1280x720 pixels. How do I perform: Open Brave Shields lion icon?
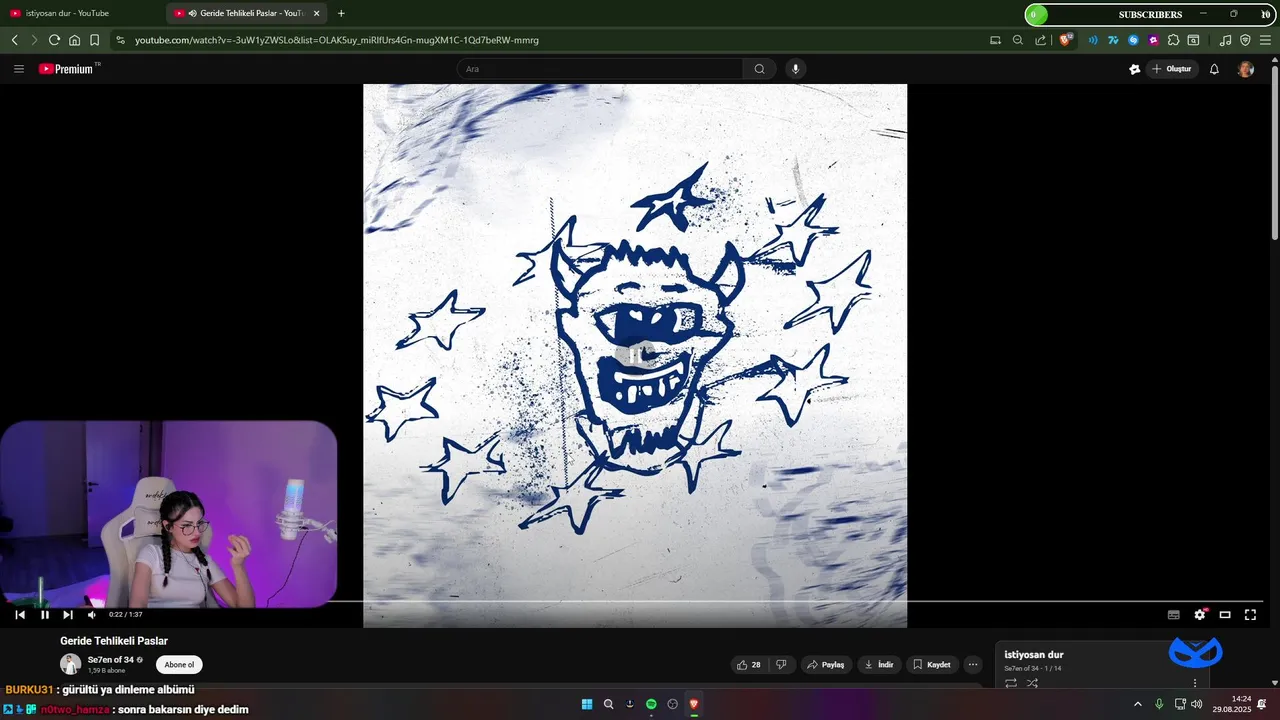[1066, 40]
